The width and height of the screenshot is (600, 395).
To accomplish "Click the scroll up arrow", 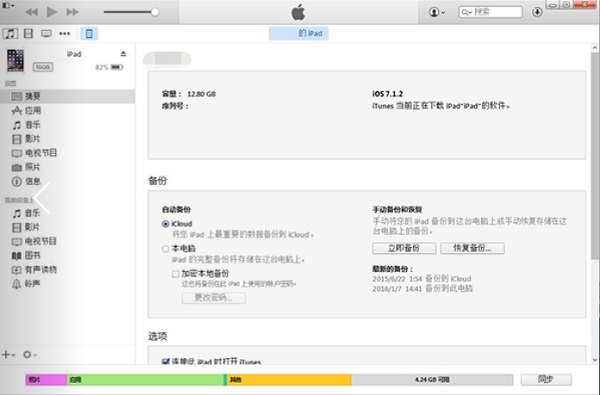I will [x=595, y=47].
